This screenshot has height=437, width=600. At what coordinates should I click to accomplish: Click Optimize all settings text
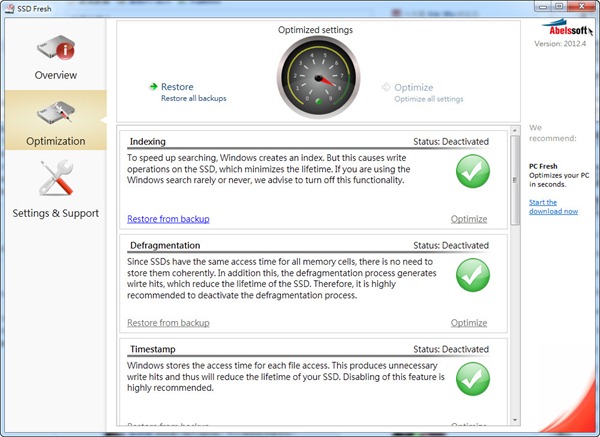[429, 99]
